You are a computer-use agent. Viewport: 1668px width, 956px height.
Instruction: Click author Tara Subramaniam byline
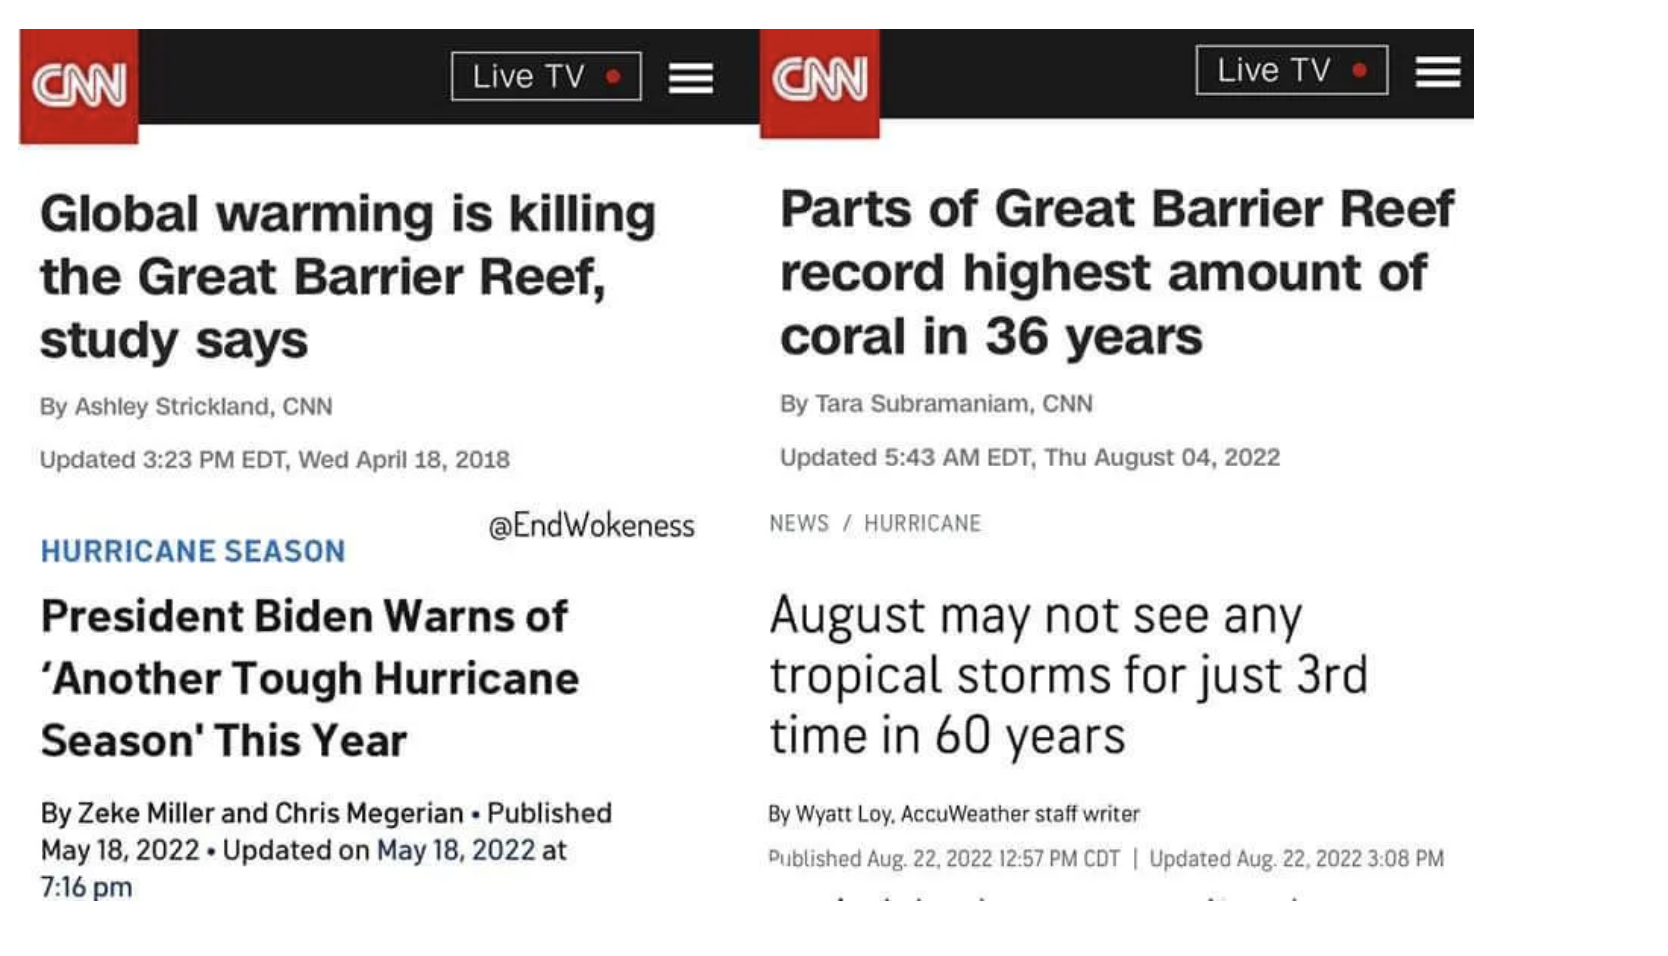[936, 403]
